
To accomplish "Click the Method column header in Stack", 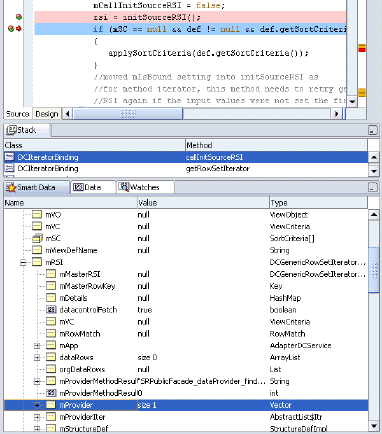I will (x=276, y=145).
